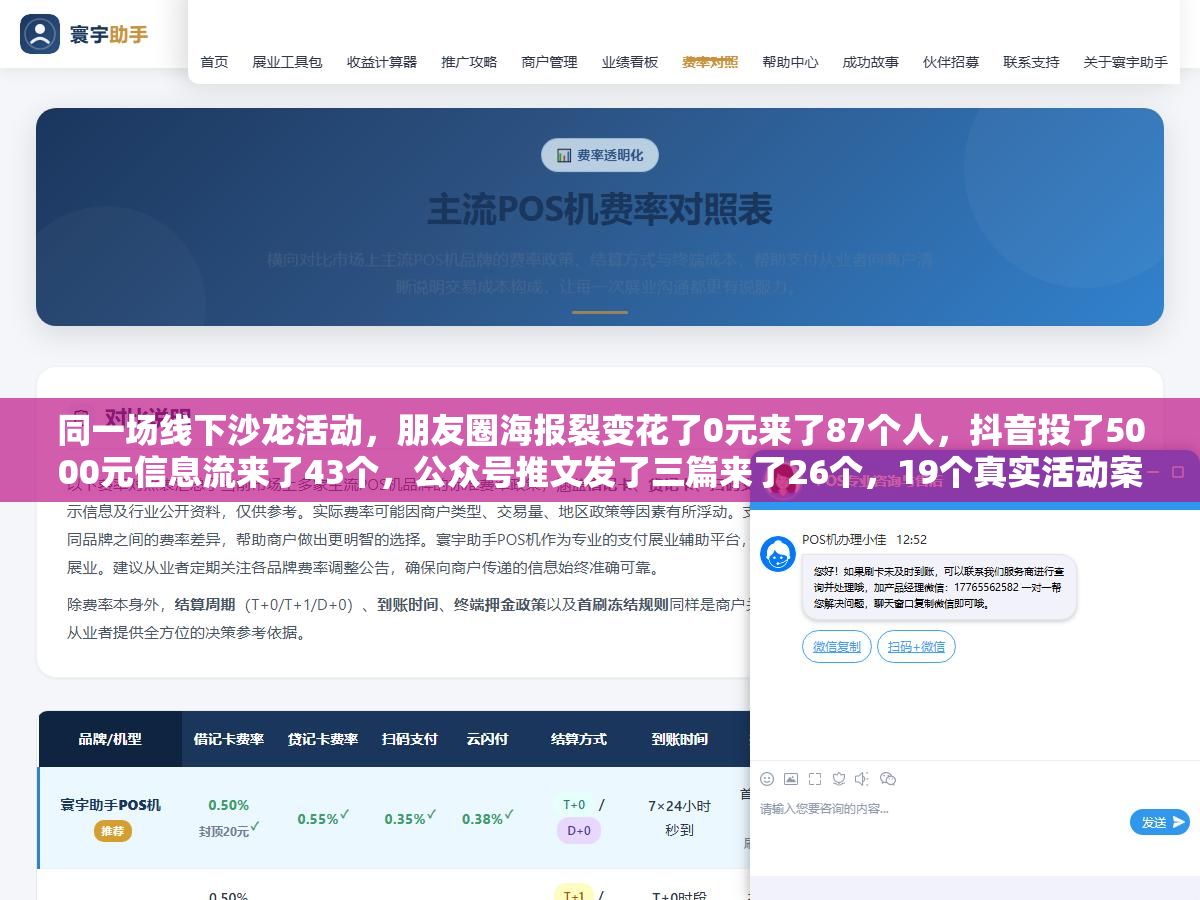
Task: Open 展业工具包 menu item
Action: click(x=287, y=62)
